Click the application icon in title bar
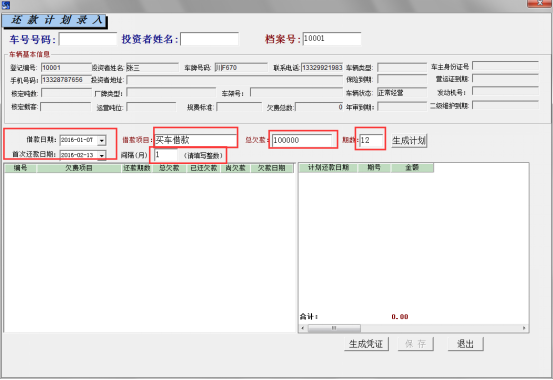 pyautogui.click(x=6, y=5)
